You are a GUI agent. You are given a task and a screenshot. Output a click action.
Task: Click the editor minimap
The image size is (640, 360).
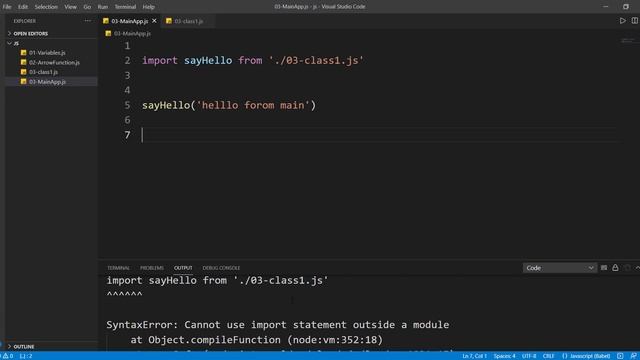[x=628, y=40]
